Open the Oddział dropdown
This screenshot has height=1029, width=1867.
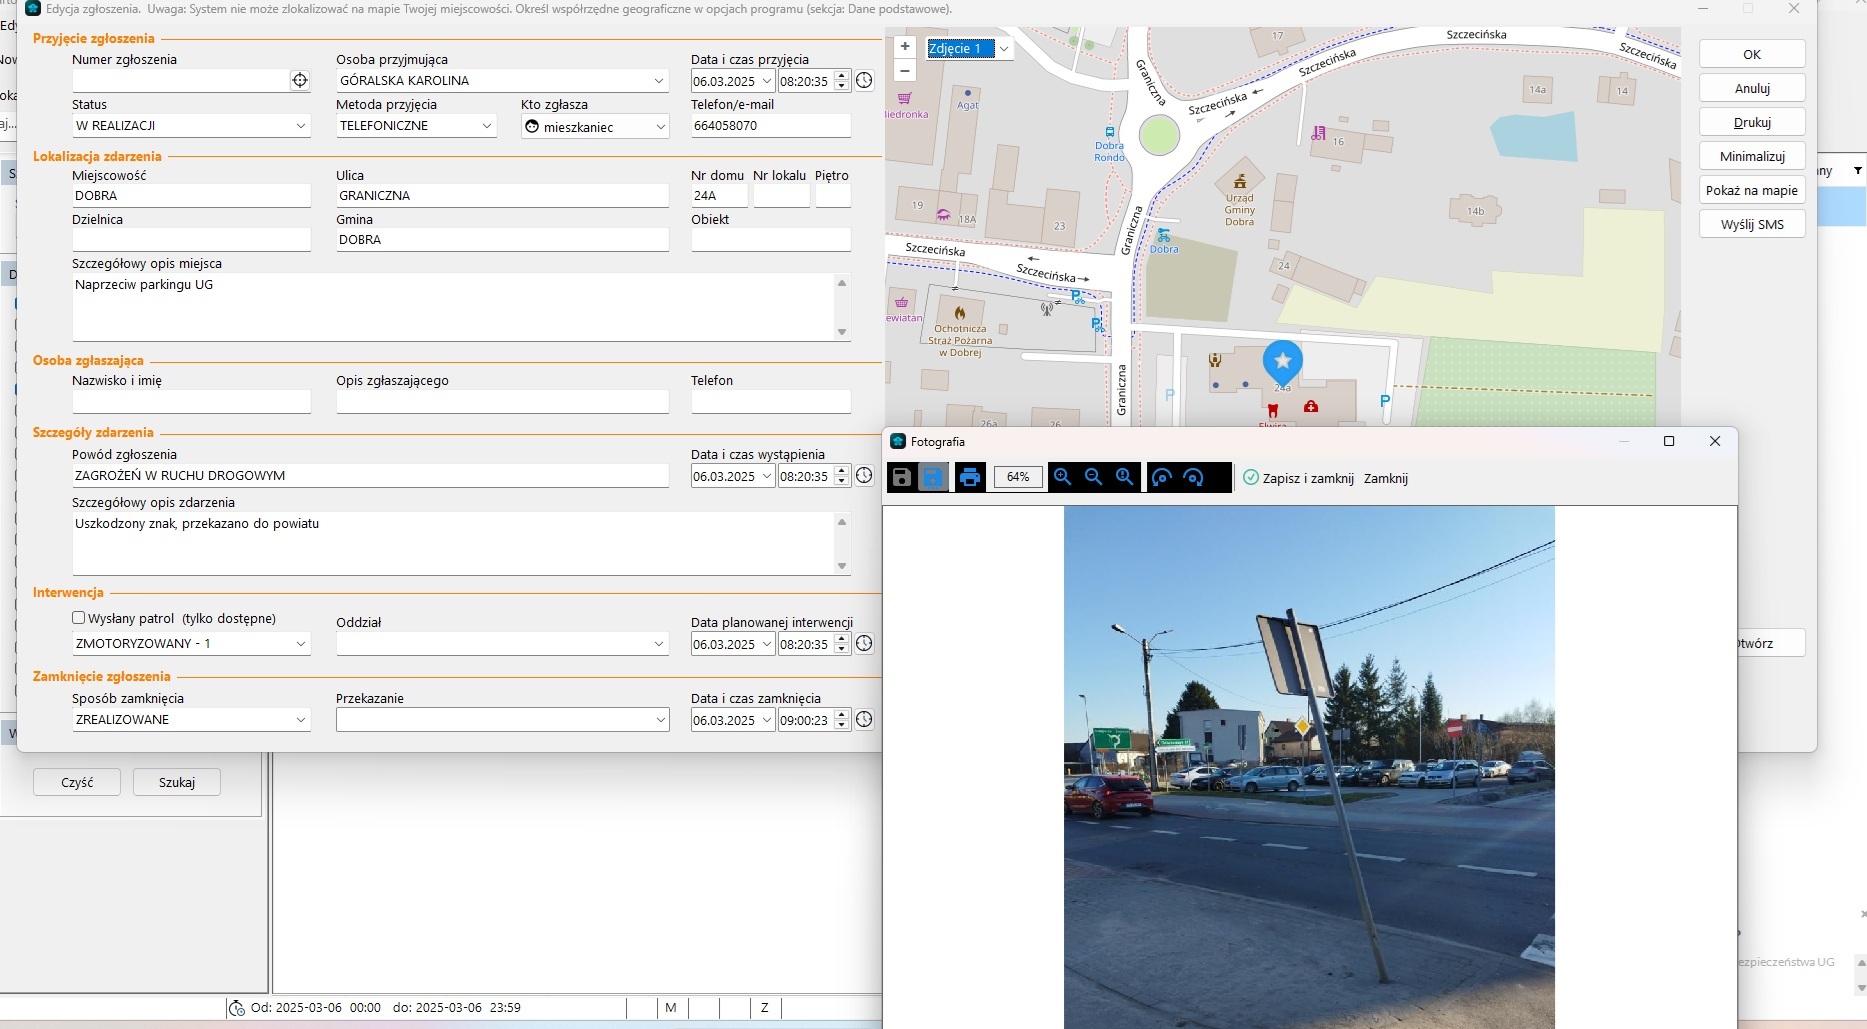[x=659, y=644]
